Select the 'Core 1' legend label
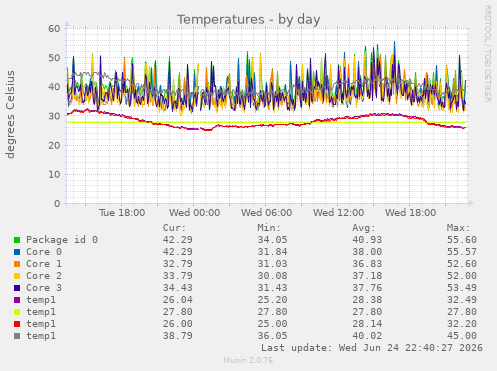Image resolution: width=497 pixels, height=371 pixels. [44, 264]
